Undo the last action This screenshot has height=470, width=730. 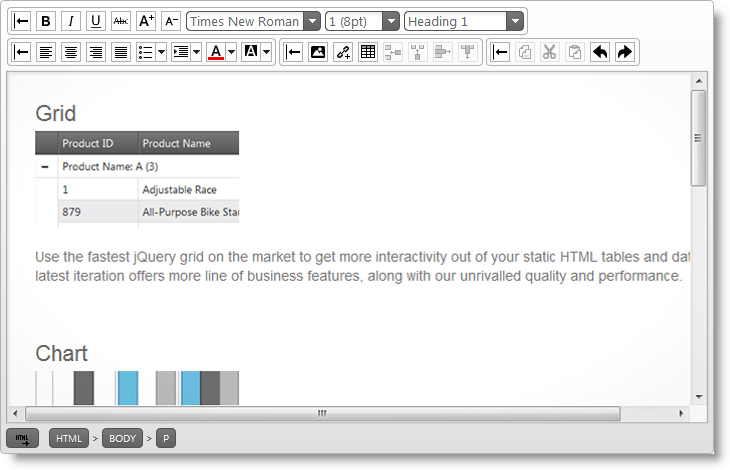point(600,52)
